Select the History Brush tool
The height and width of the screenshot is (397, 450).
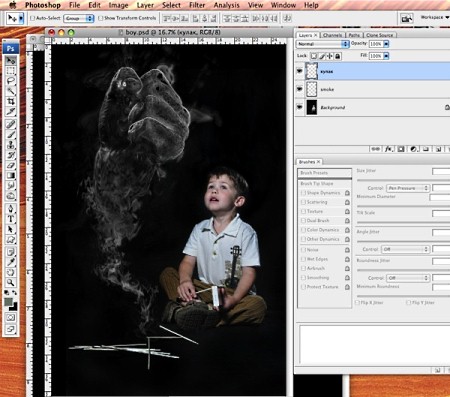click(11, 155)
